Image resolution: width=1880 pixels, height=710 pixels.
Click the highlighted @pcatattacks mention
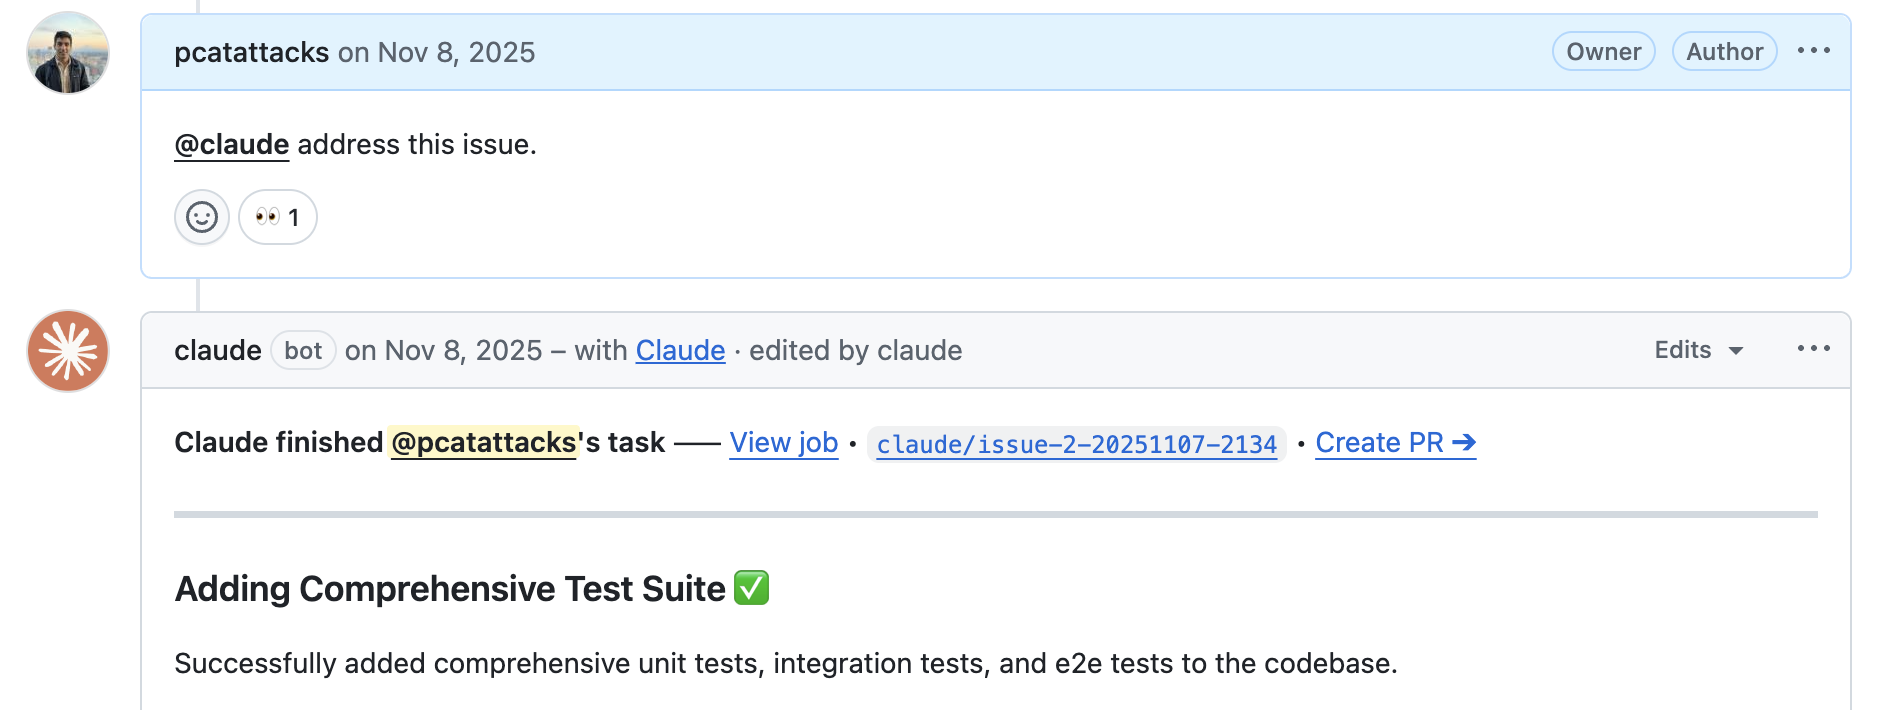pos(483,442)
